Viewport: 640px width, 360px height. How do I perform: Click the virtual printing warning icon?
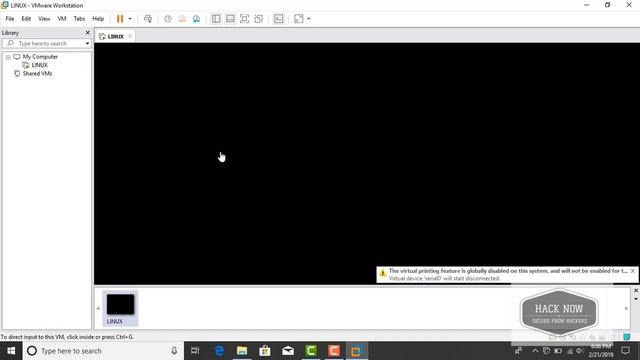tap(382, 273)
